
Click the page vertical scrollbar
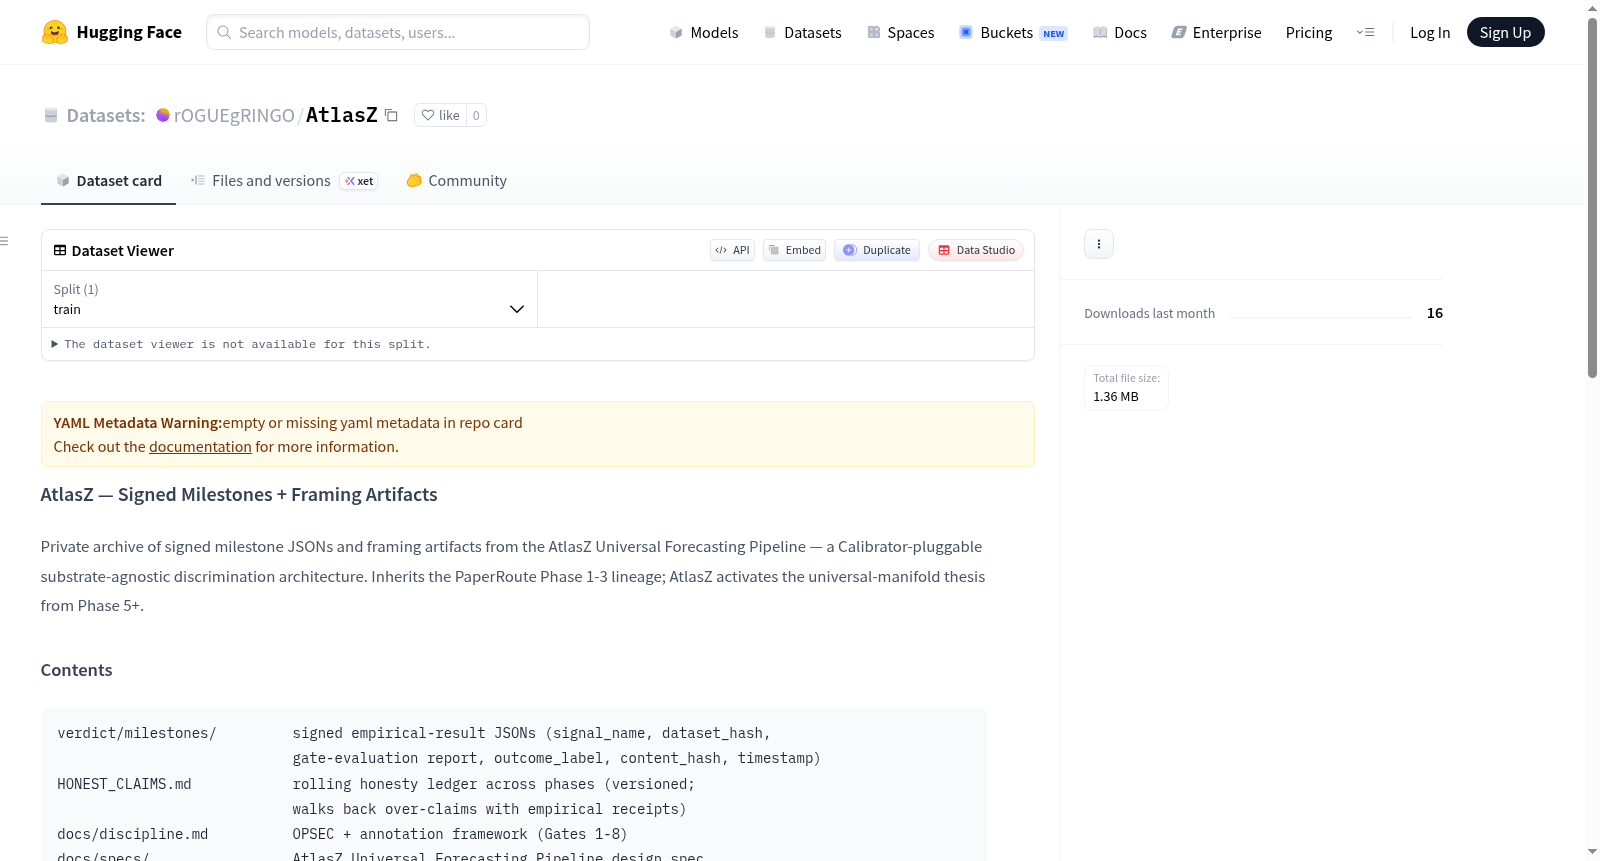tap(1593, 200)
